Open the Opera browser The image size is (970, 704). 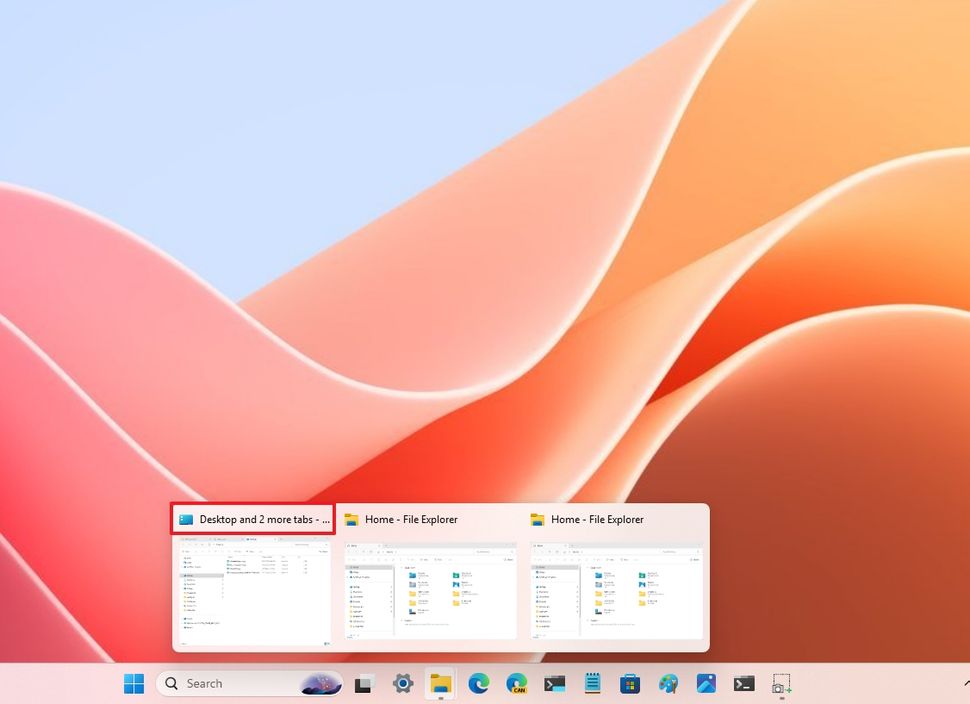pos(518,683)
